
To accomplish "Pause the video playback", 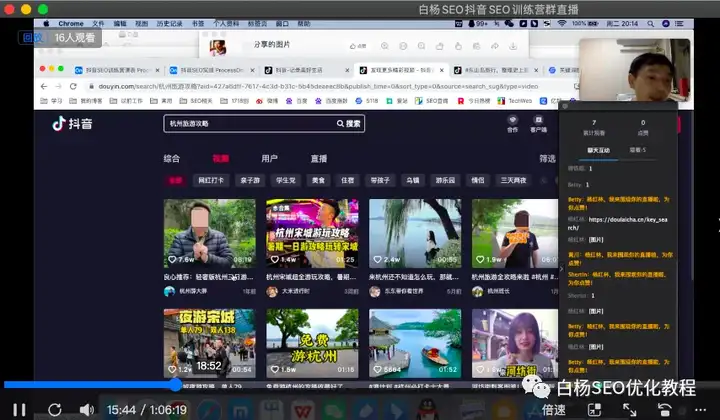I will click(19, 409).
